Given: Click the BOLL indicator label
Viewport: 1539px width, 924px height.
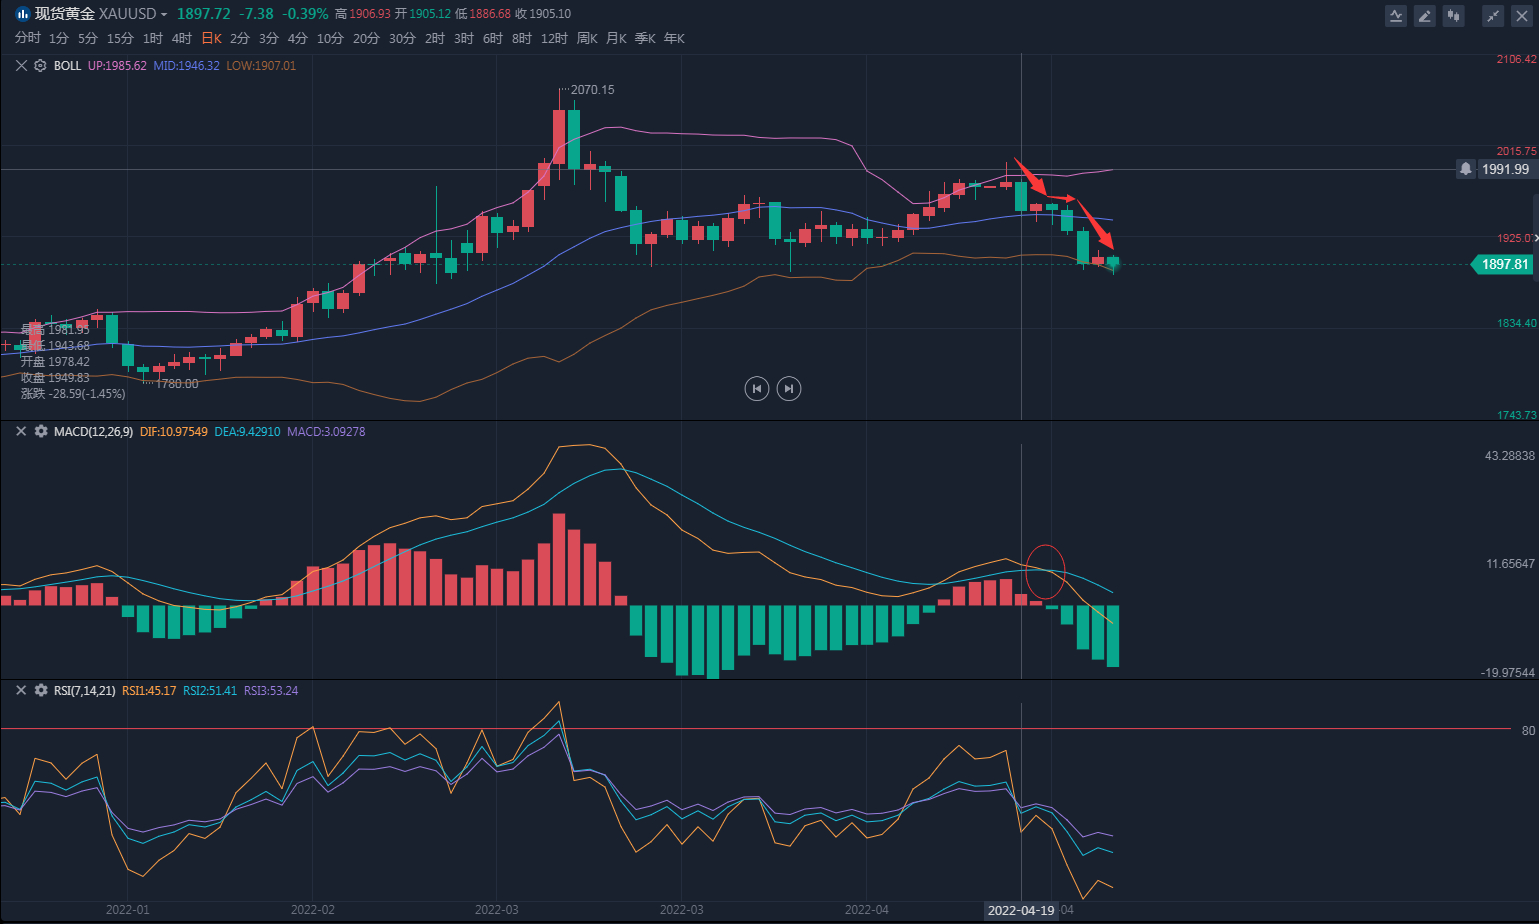Looking at the screenshot, I should [67, 65].
